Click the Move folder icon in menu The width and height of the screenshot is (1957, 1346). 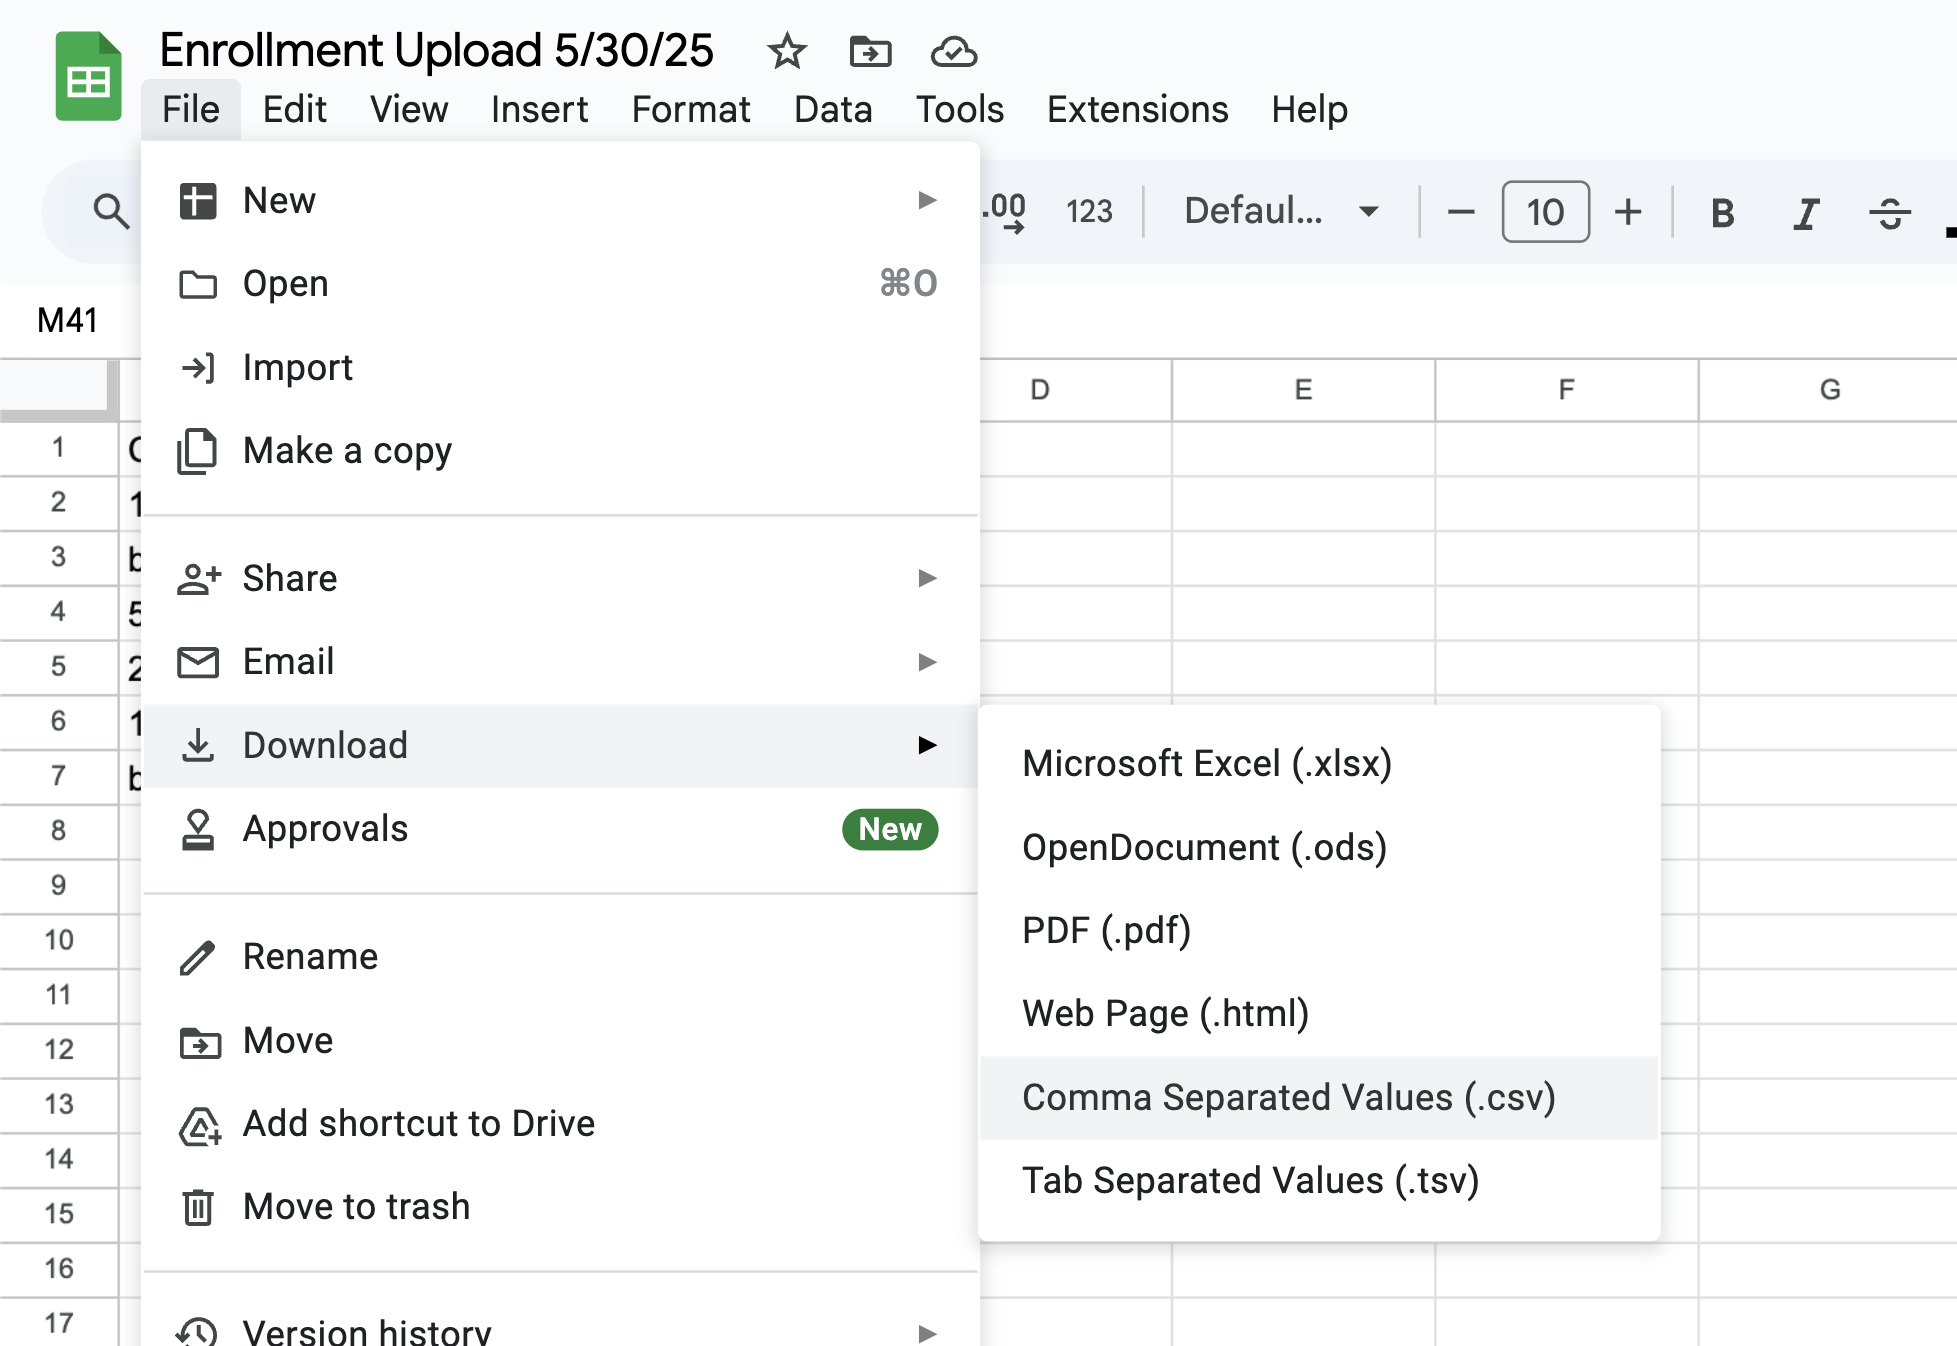click(200, 1042)
